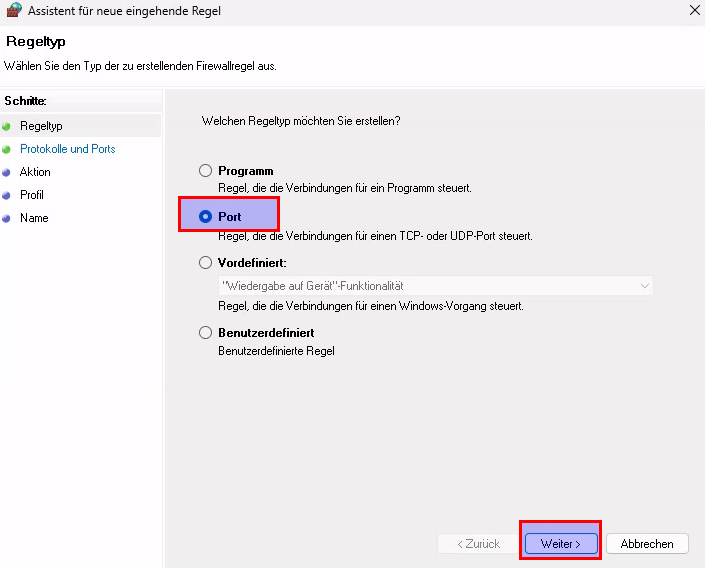Click the green bullet beside Regeltyp step
Image resolution: width=705 pixels, height=568 pixels.
pos(7,126)
